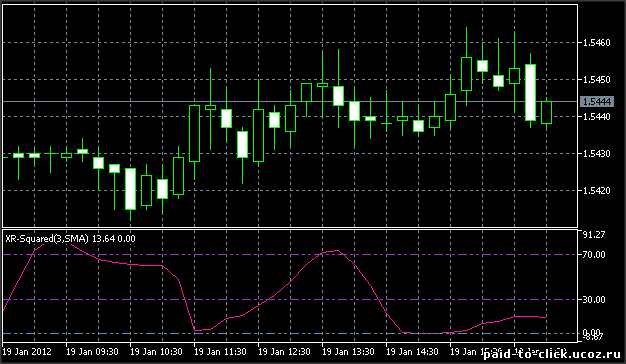Click the 30.00 indicator level label
626x364 pixels.
[x=594, y=300]
